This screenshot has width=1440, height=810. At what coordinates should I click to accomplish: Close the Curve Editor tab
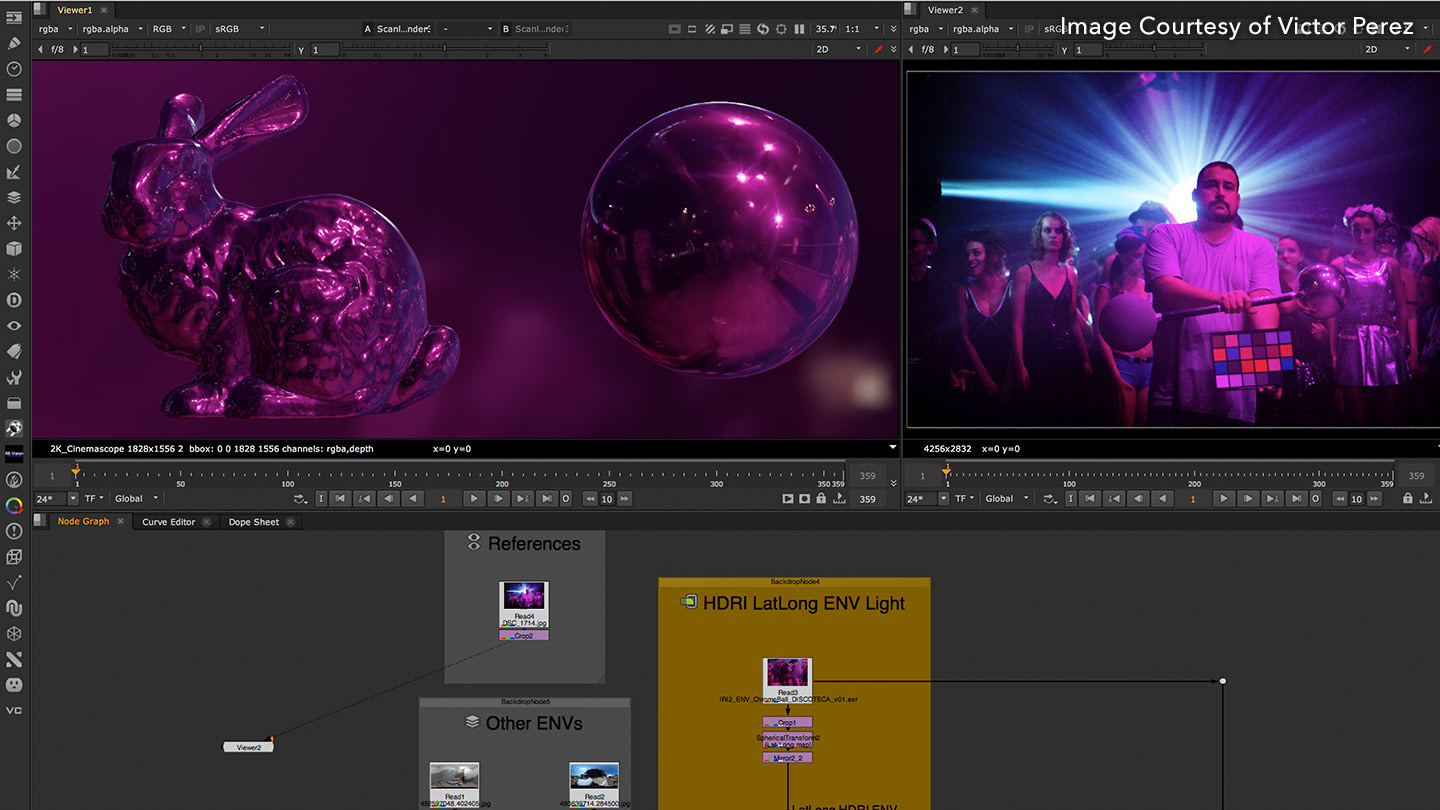click(207, 522)
